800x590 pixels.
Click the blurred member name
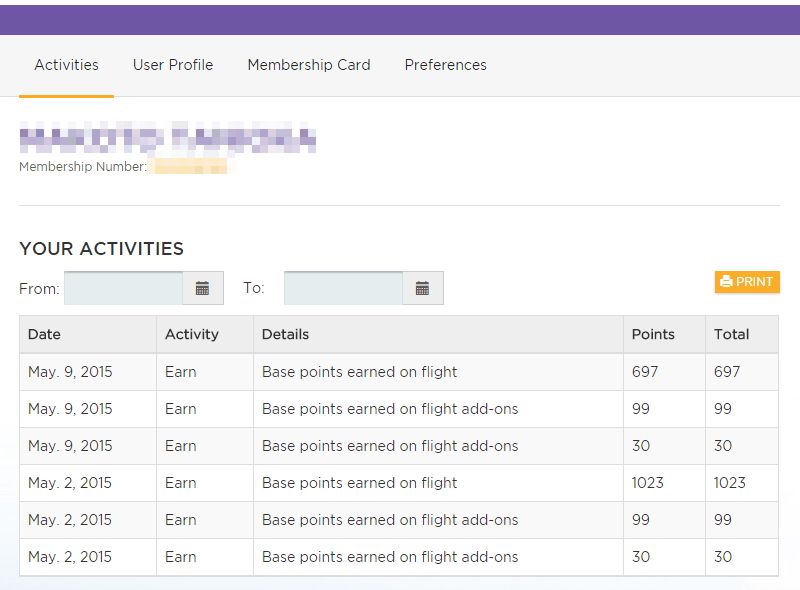point(167,138)
